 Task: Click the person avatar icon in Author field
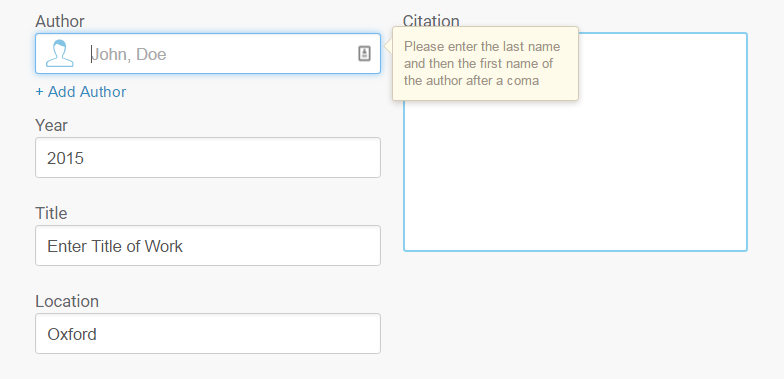click(x=60, y=54)
